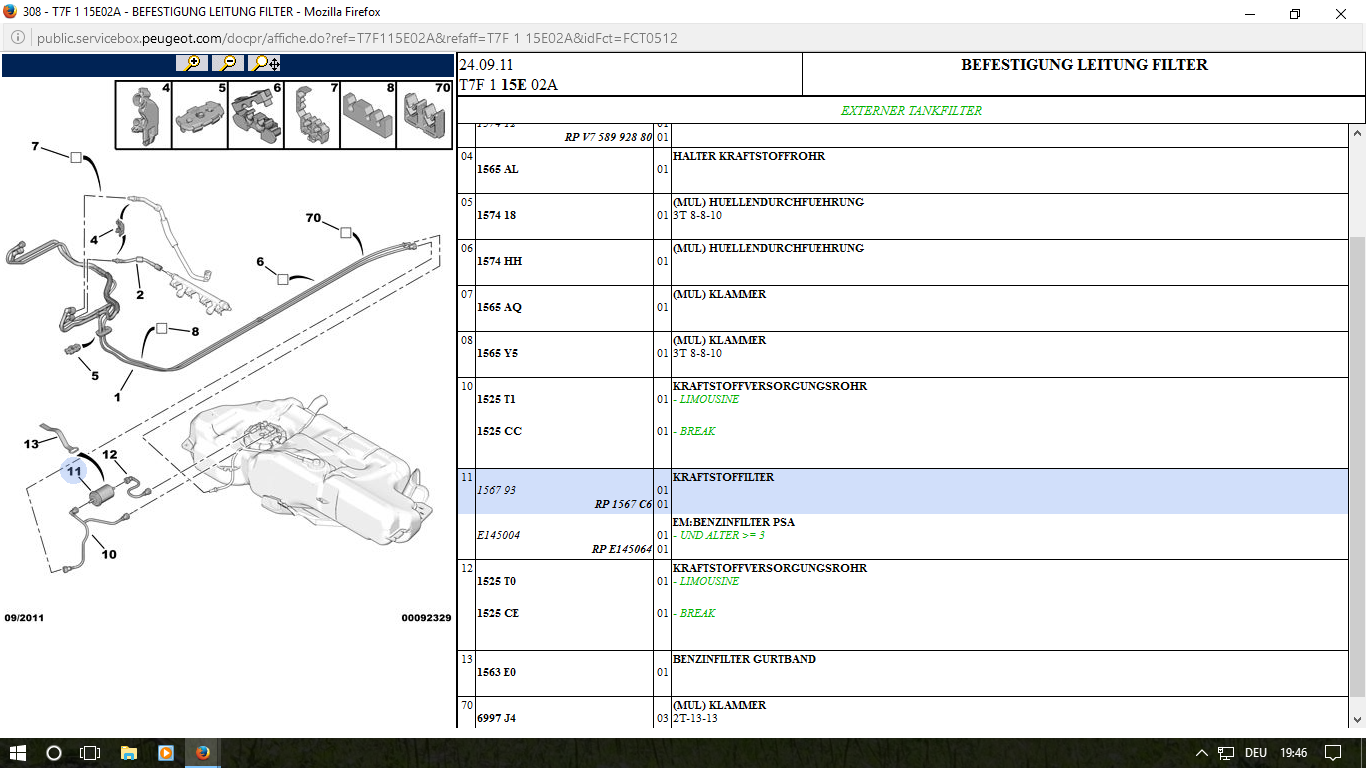Viewport: 1366px width, 768px height.
Task: Click the page info icon in address bar
Action: coord(18,38)
